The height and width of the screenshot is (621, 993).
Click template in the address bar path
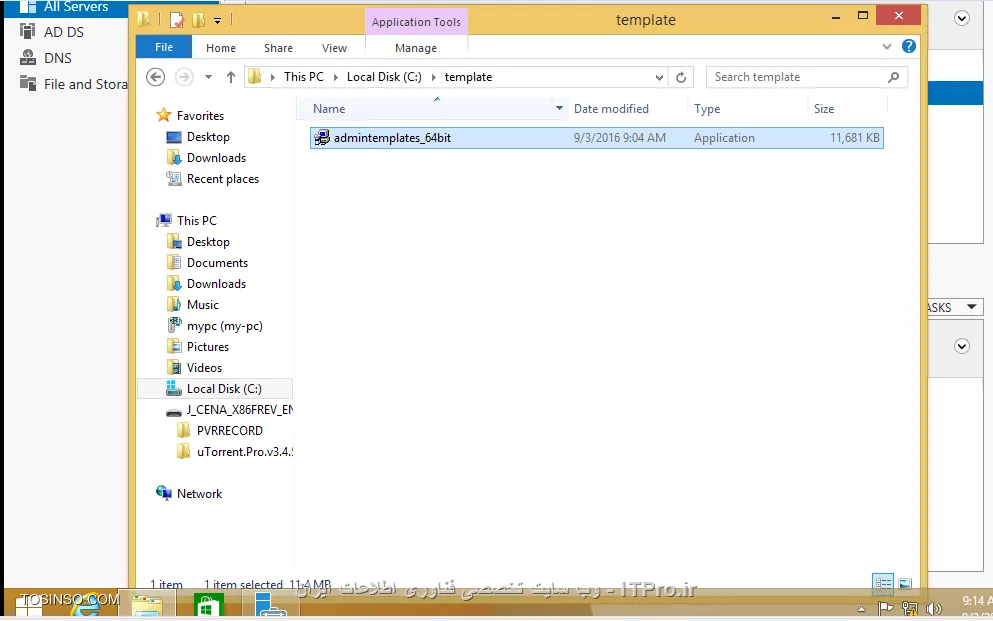pos(468,77)
